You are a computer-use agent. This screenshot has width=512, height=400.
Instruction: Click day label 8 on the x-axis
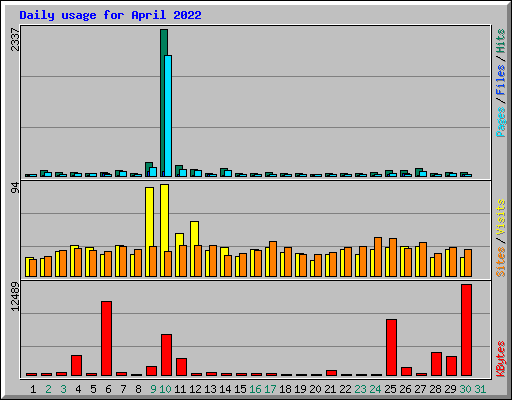138,389
